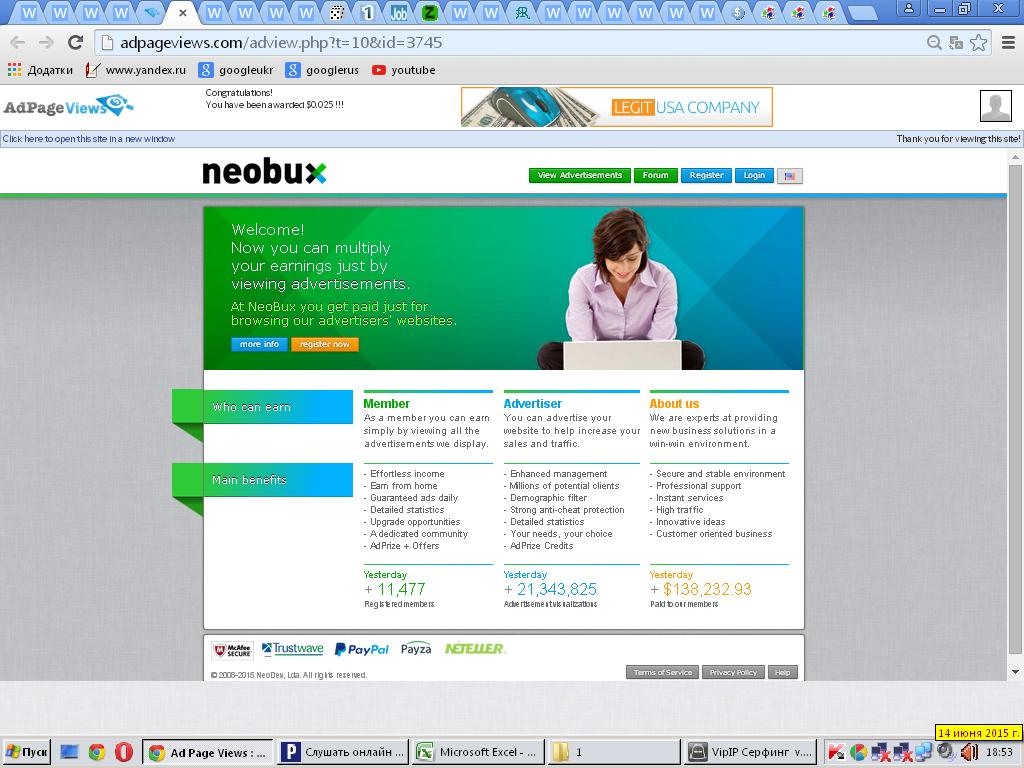Click the Kaspersky tray icon
The image size is (1024, 768).
tap(836, 752)
